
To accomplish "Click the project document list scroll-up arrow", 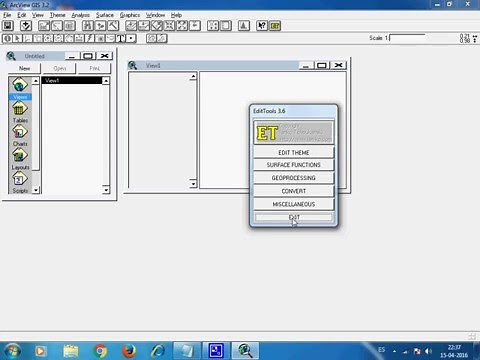I will [106, 81].
